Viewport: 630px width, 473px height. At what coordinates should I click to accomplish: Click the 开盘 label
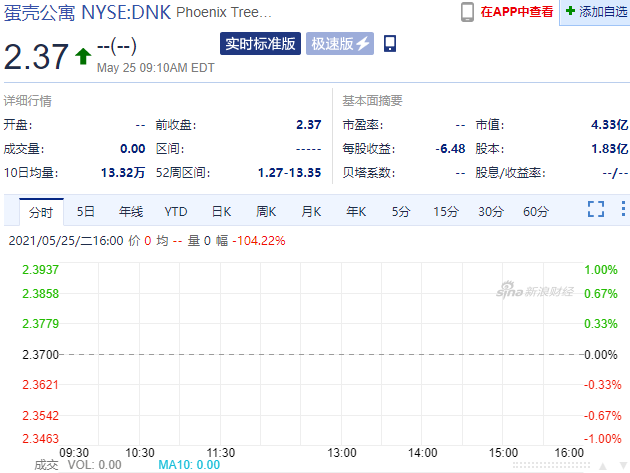coord(18,125)
